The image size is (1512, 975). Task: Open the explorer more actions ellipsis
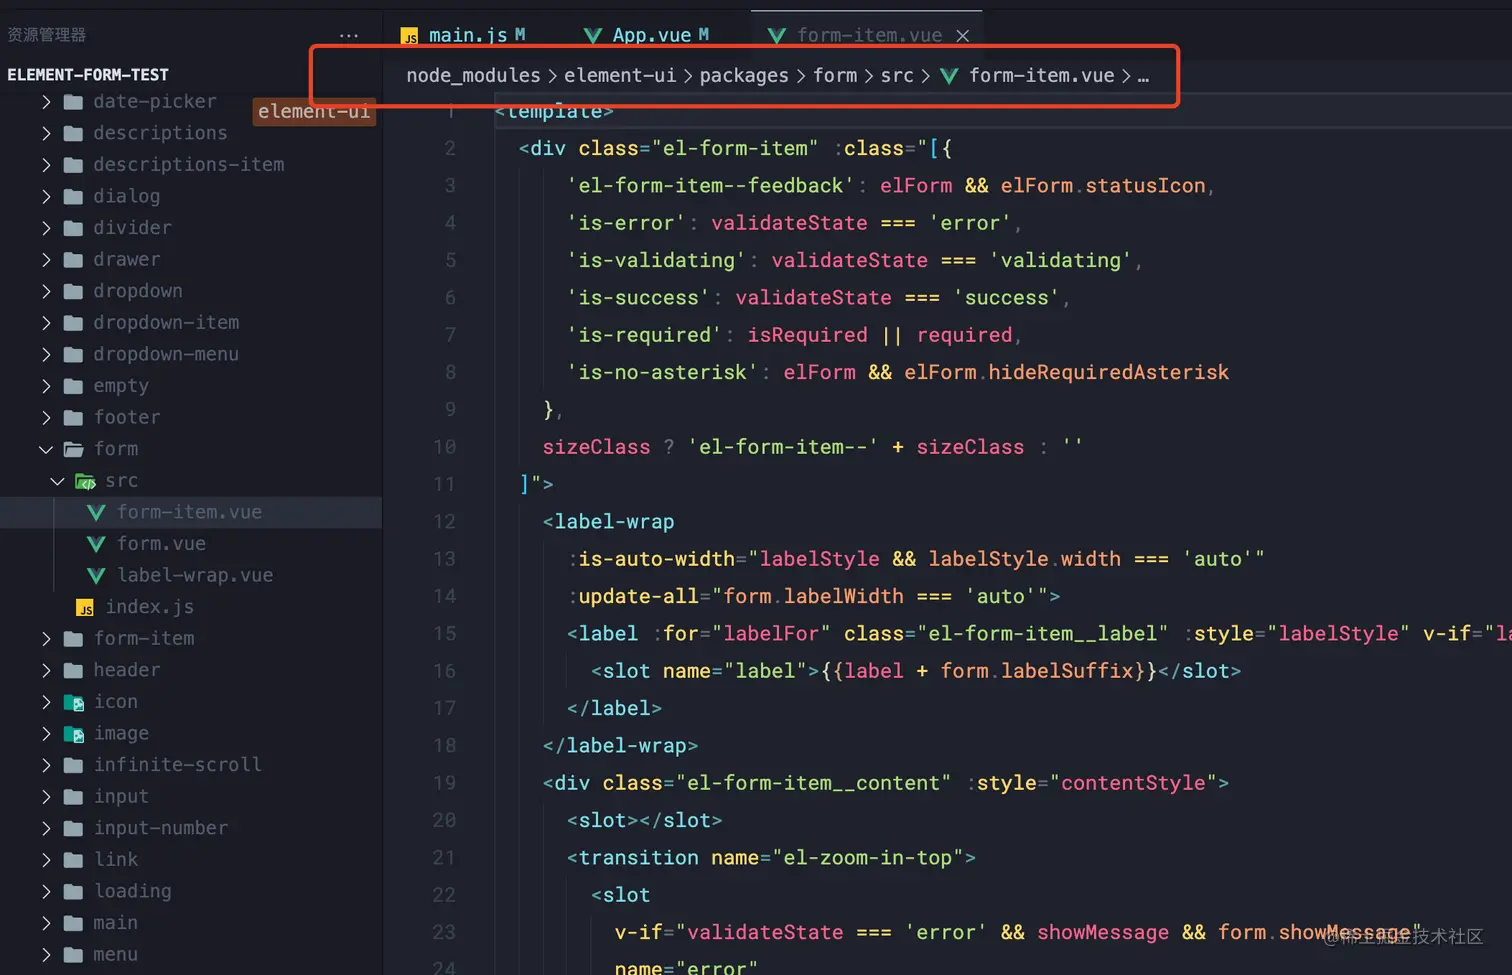(348, 35)
